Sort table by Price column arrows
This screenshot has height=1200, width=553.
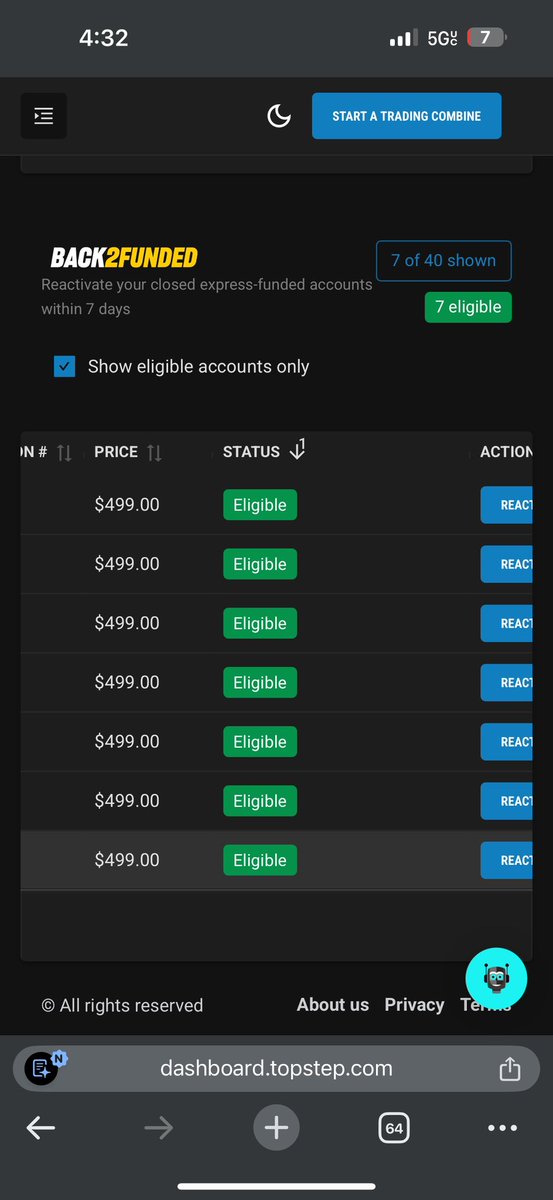click(x=154, y=452)
